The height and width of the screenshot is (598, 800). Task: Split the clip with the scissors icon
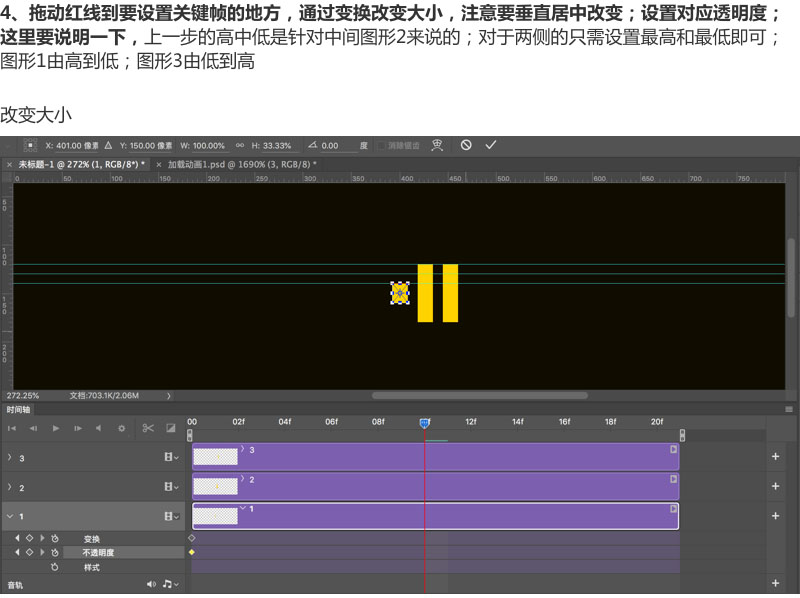148,428
